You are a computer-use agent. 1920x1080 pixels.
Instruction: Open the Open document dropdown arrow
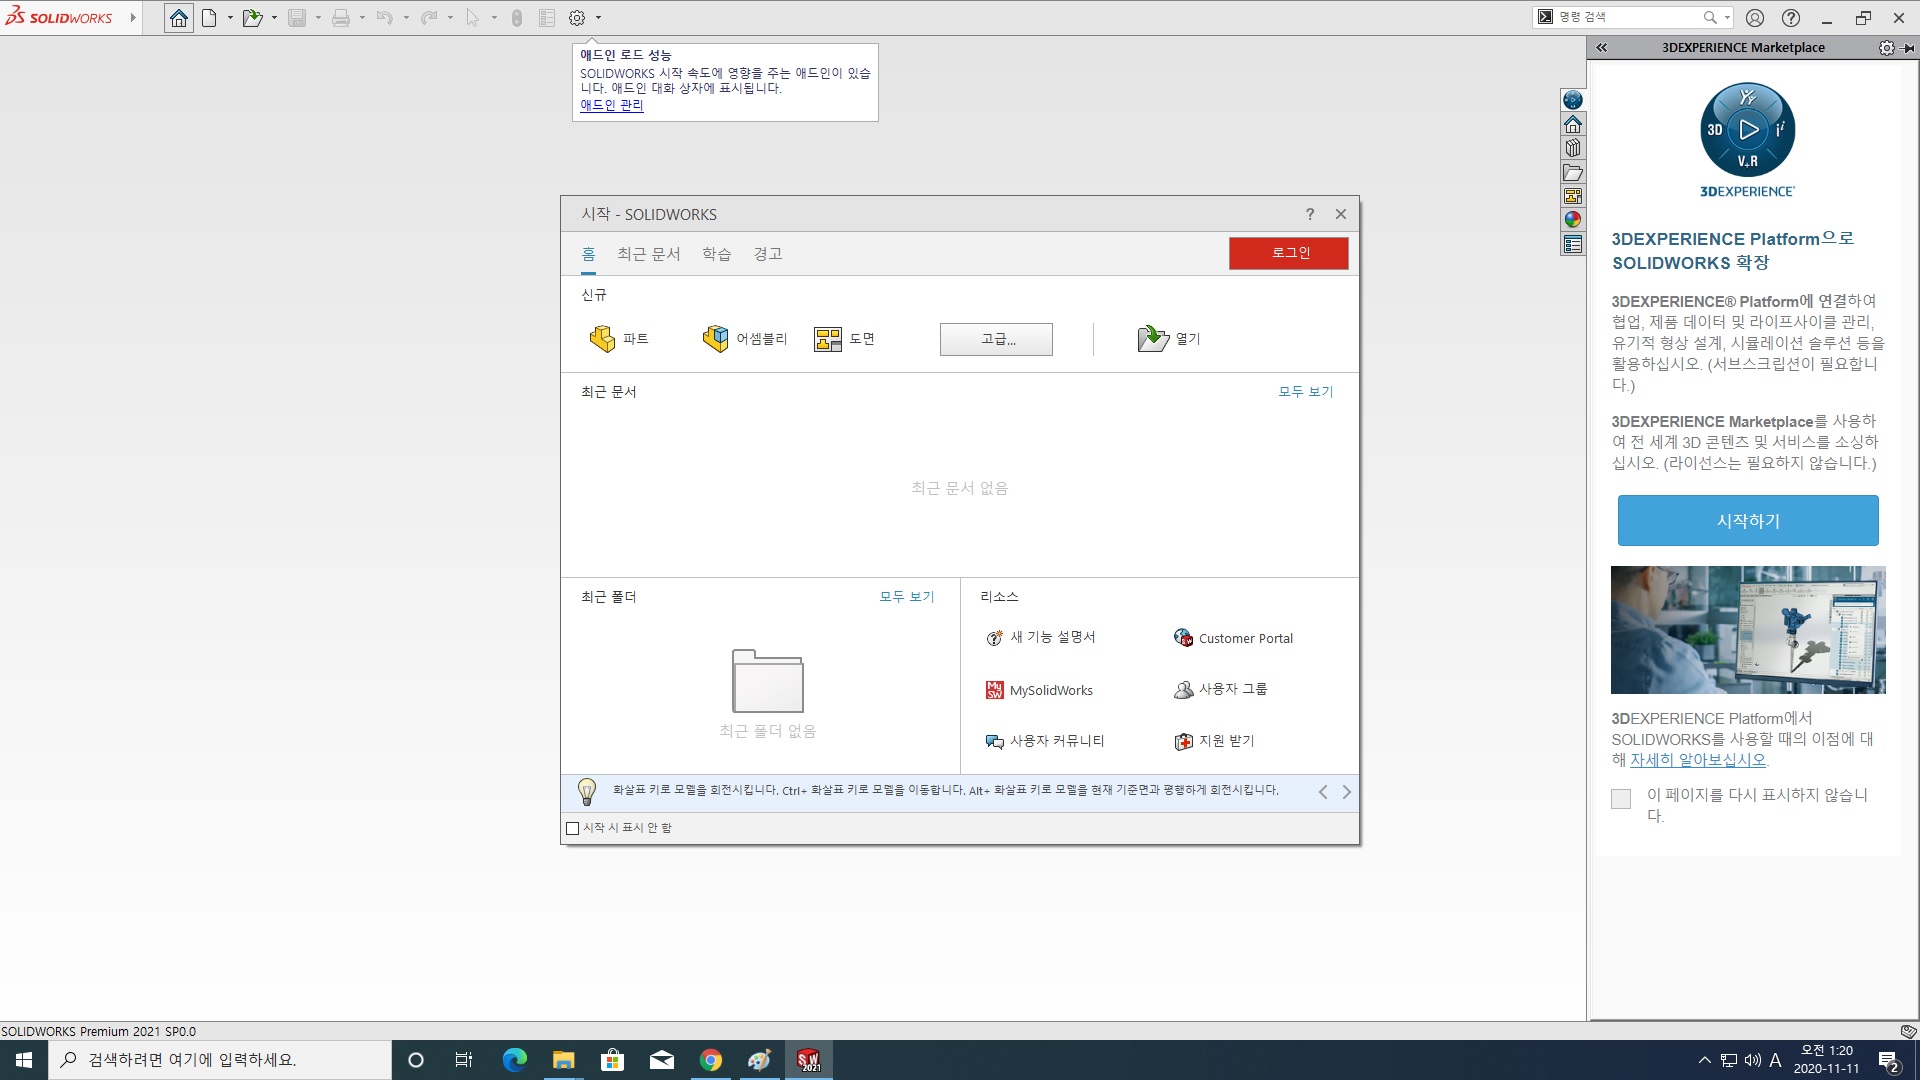[x=274, y=18]
